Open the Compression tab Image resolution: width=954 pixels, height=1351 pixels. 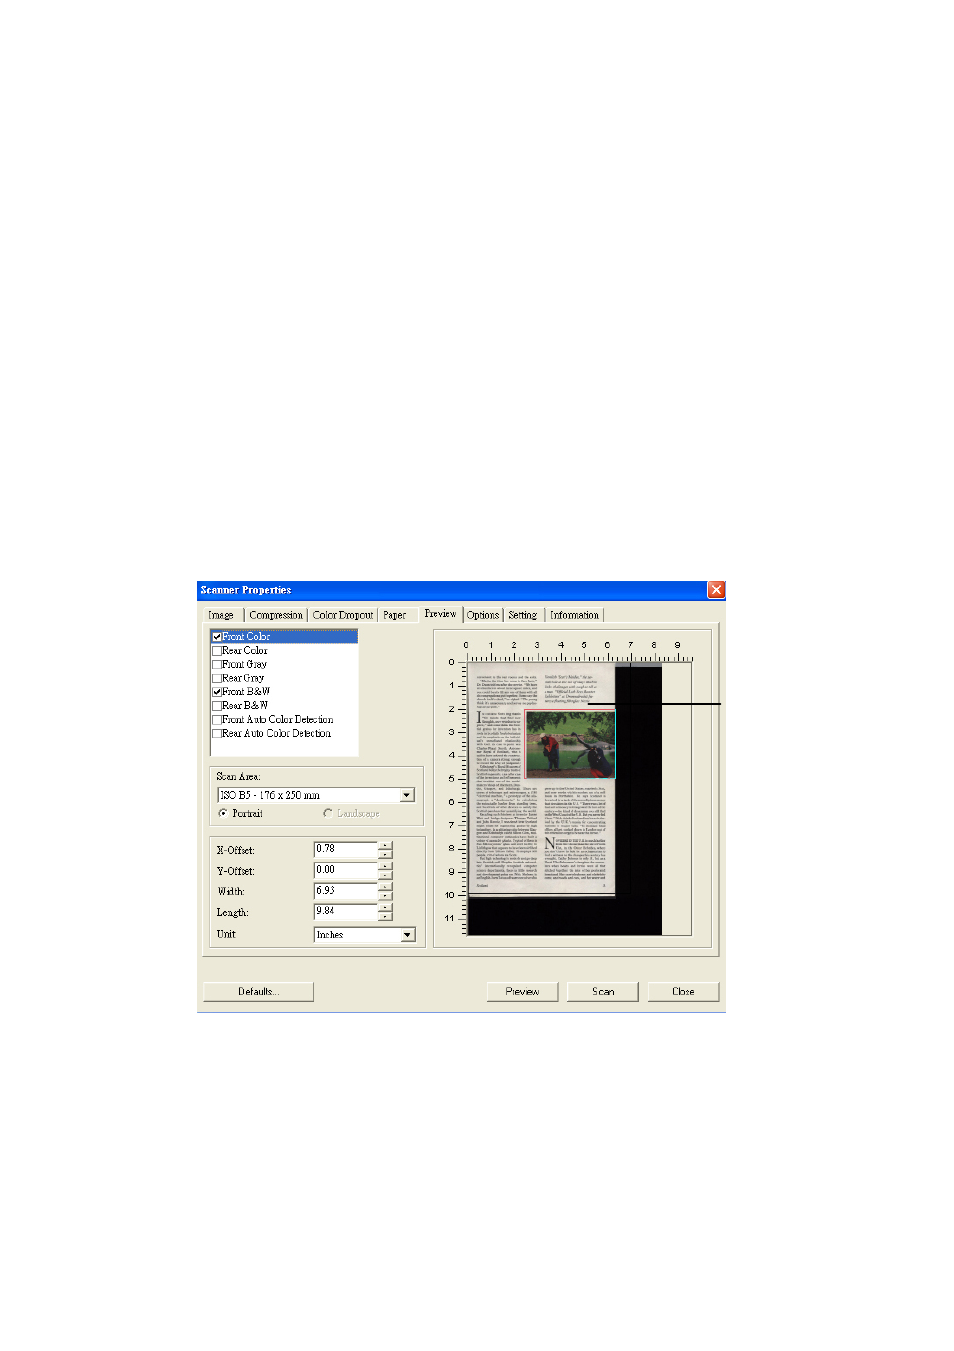click(276, 615)
